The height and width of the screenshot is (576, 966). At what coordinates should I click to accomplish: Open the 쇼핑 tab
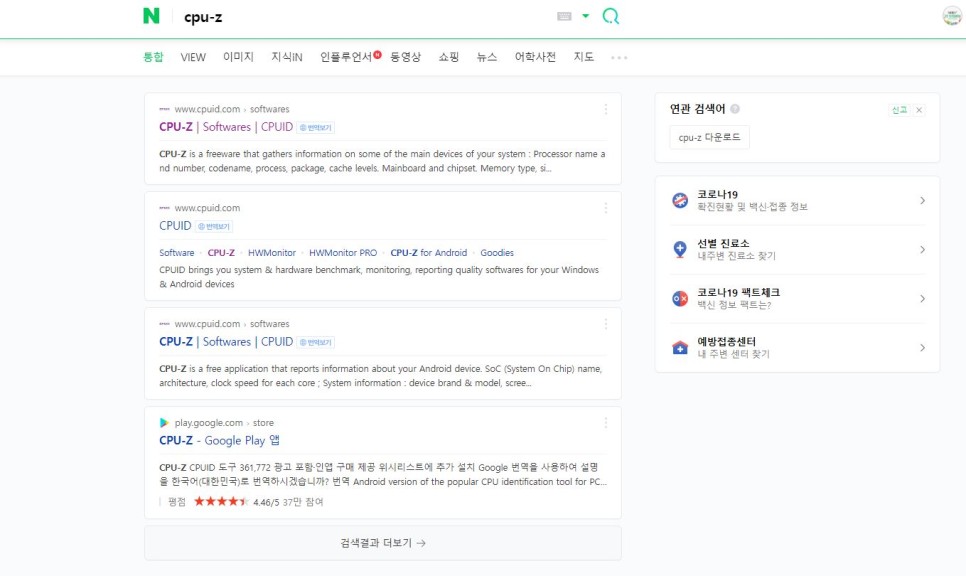(448, 57)
